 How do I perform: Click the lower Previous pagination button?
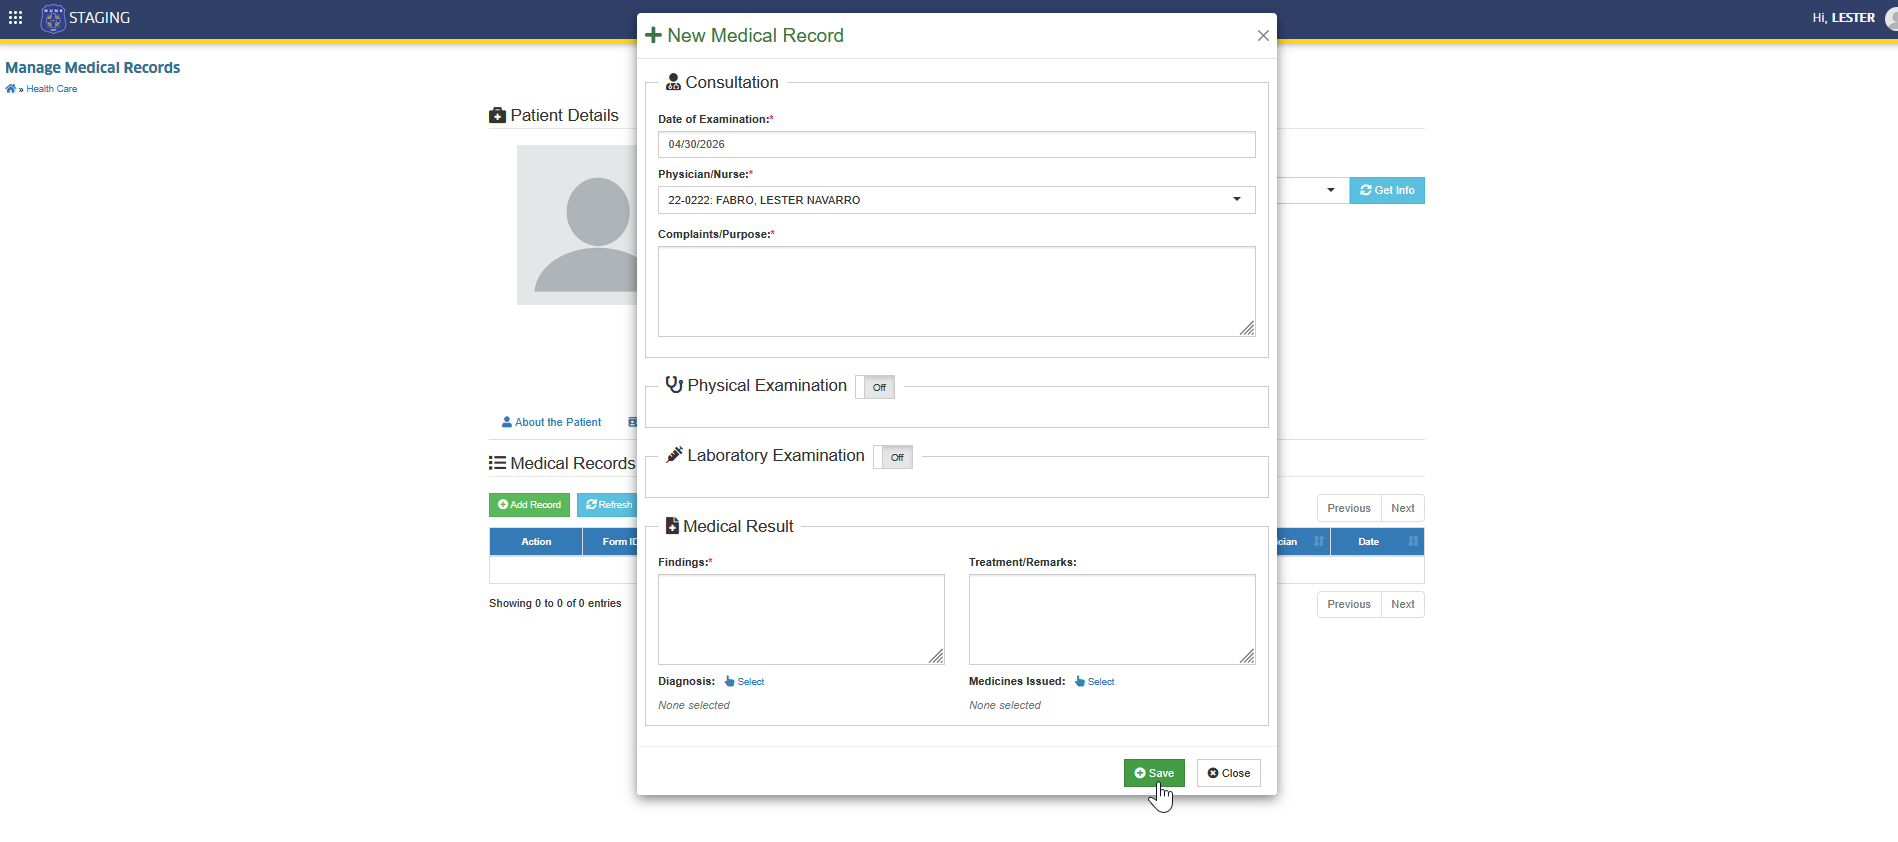tap(1349, 604)
